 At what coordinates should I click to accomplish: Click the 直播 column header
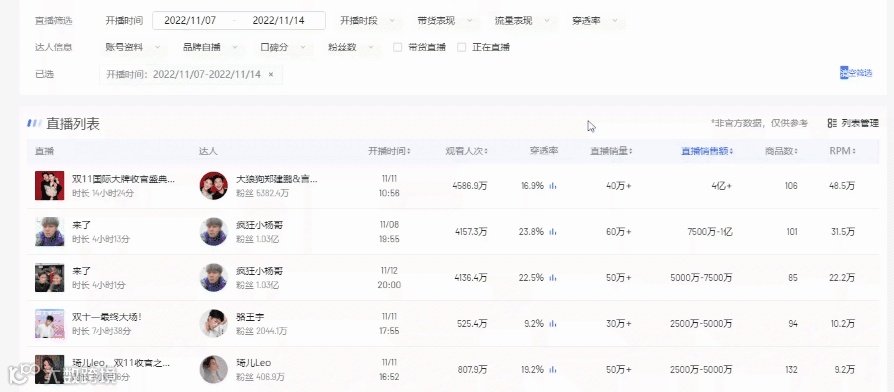[x=44, y=152]
